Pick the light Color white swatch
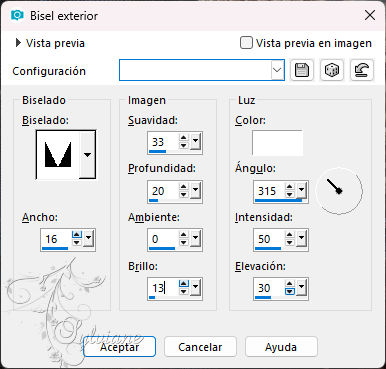The width and height of the screenshot is (386, 369). point(277,143)
